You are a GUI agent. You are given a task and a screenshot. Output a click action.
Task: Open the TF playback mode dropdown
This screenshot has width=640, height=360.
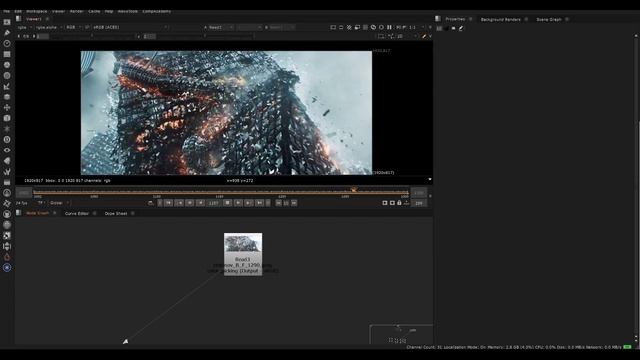(x=42, y=203)
